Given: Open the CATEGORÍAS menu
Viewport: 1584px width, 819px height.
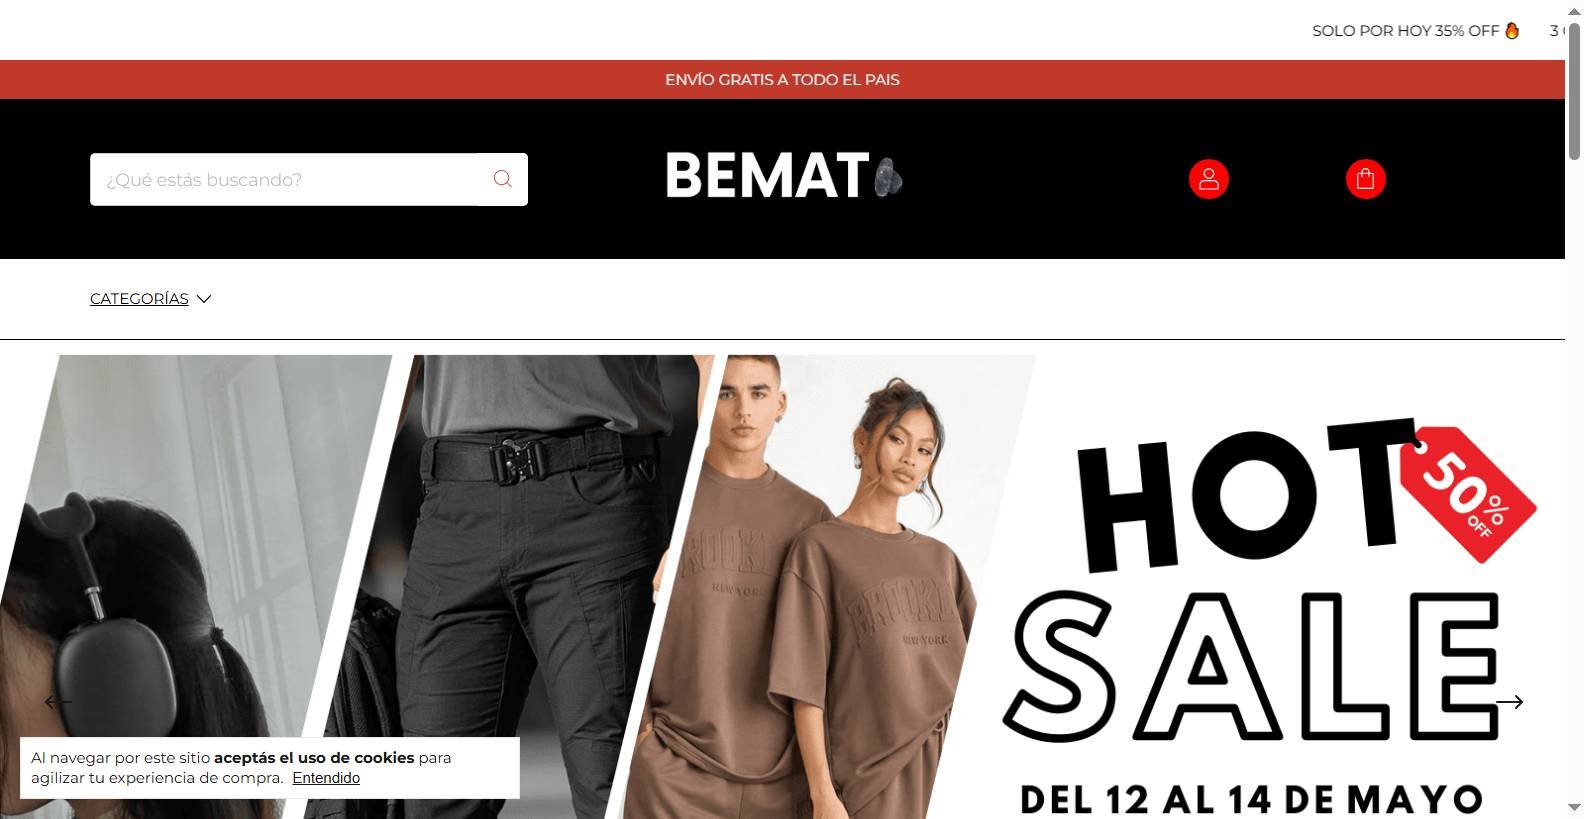Looking at the screenshot, I should [x=139, y=299].
